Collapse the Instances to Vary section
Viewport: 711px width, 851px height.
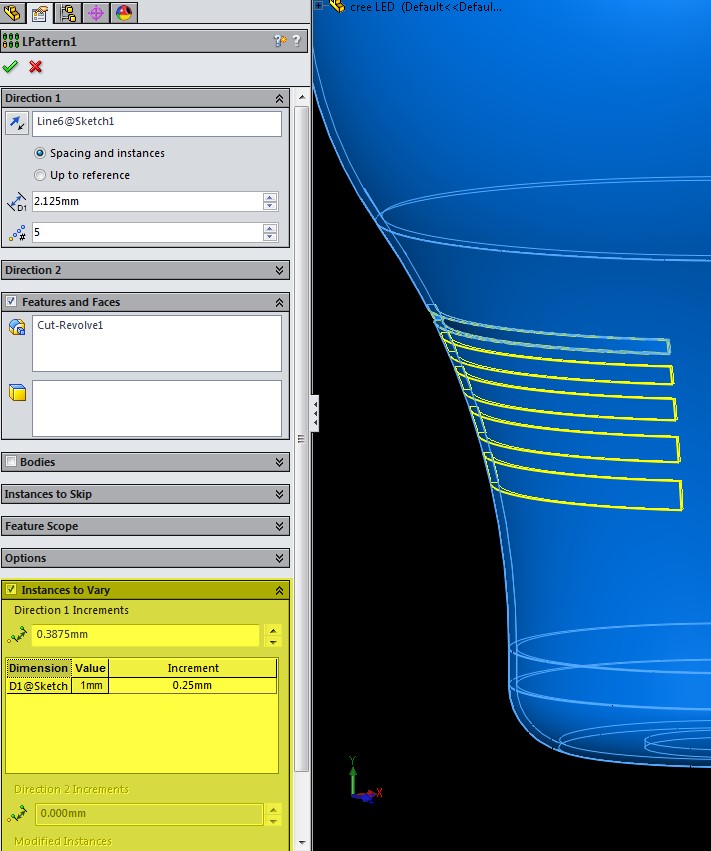pos(279,590)
